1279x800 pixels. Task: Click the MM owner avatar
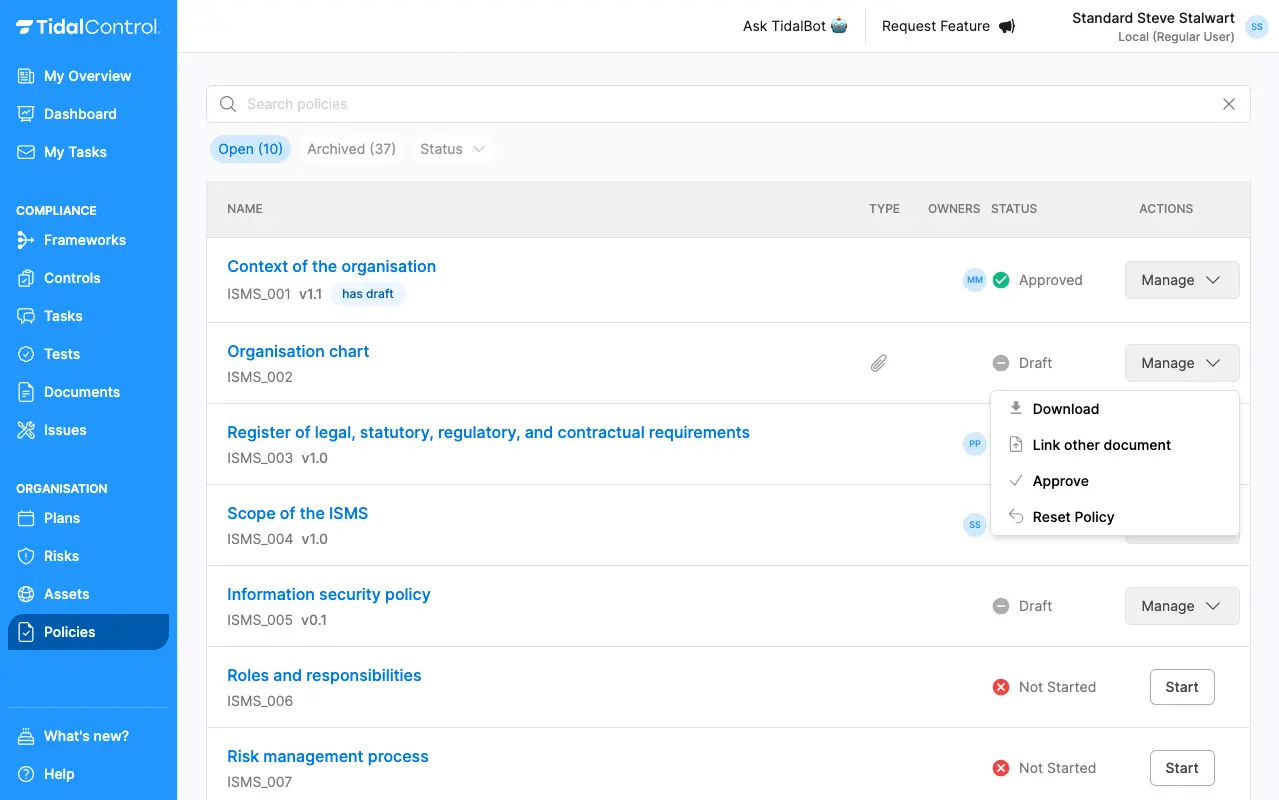[x=975, y=280]
